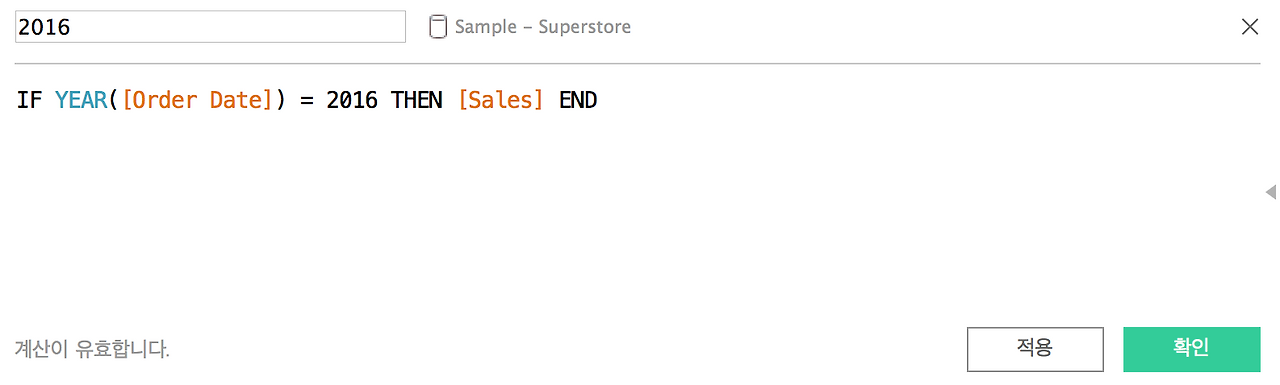This screenshot has width=1280, height=385.
Task: Click the YEAR function in the formula
Action: coord(81,100)
